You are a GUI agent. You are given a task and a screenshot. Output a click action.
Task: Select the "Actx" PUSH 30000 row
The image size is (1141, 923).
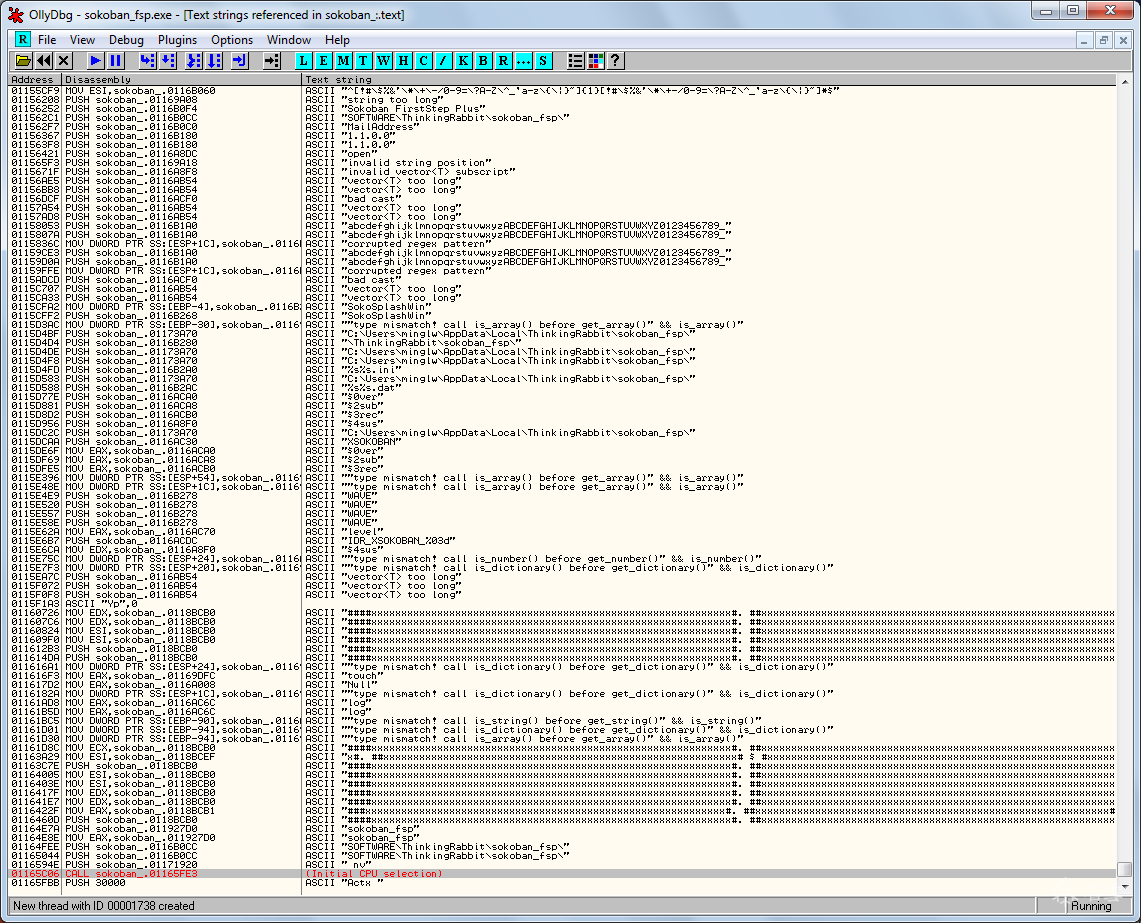pos(562,883)
